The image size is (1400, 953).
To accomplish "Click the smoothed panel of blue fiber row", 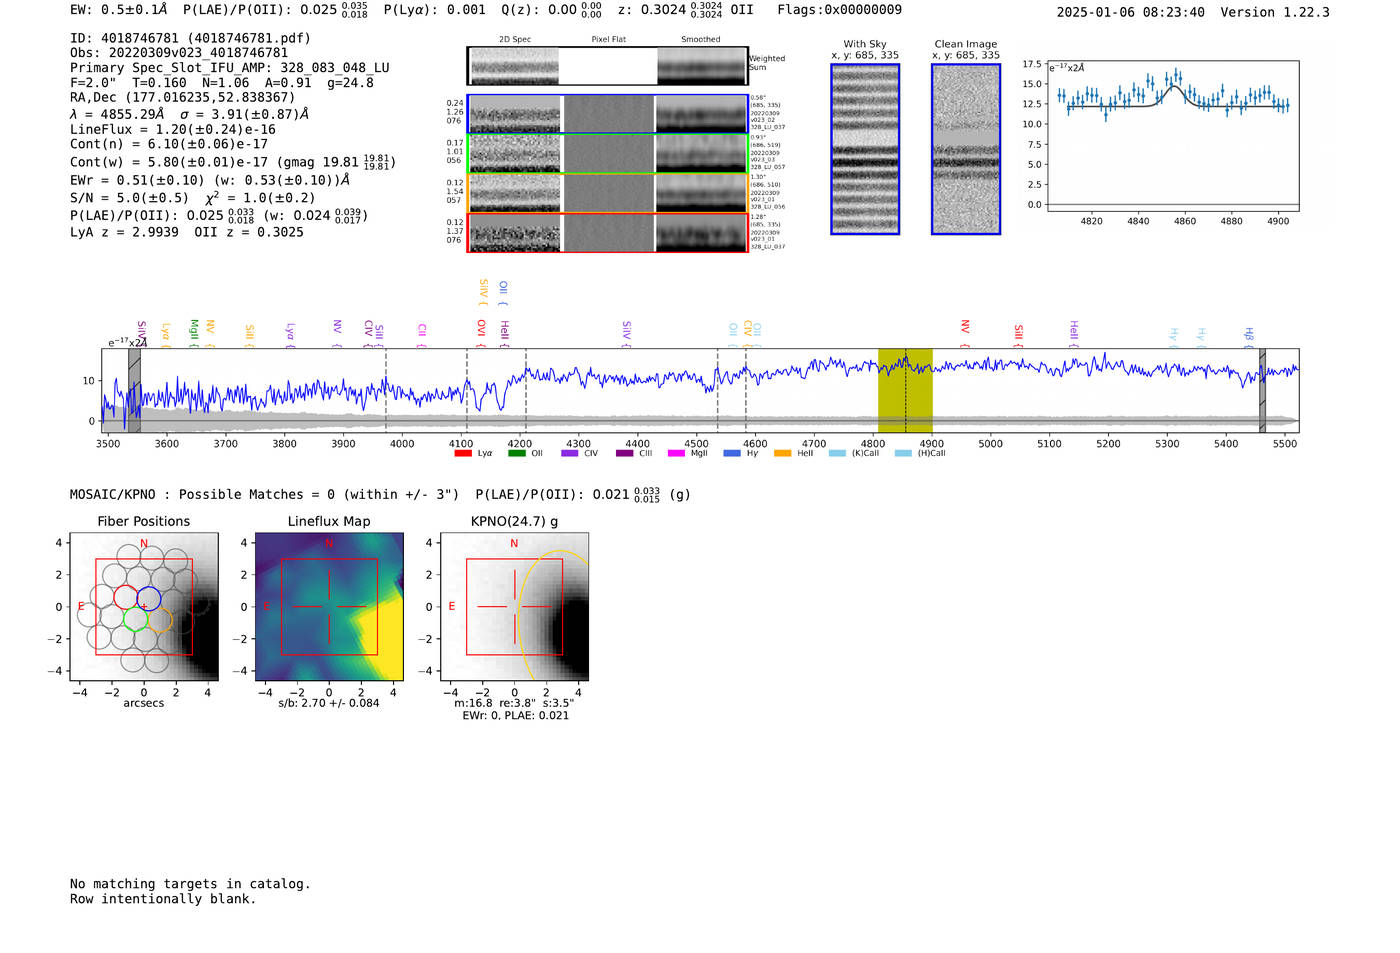I will [x=702, y=114].
